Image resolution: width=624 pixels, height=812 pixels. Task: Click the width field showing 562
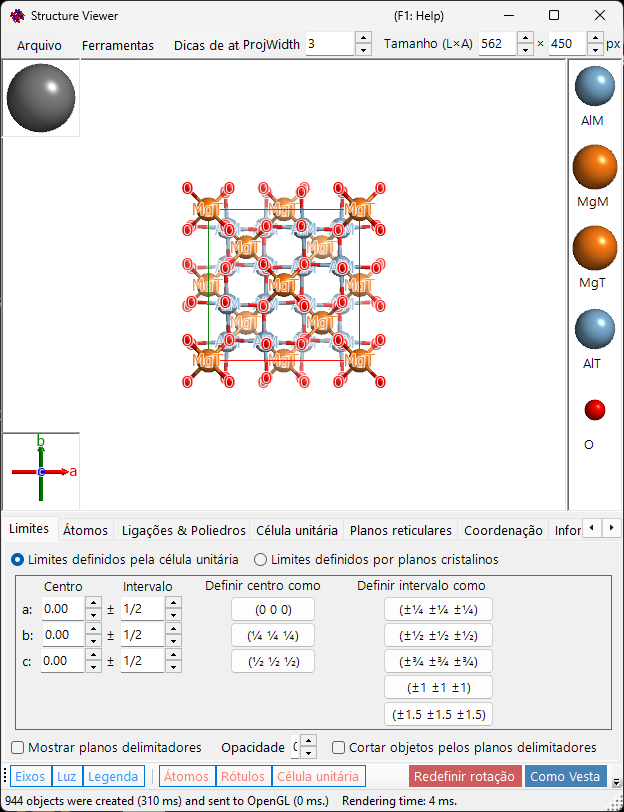(x=497, y=44)
